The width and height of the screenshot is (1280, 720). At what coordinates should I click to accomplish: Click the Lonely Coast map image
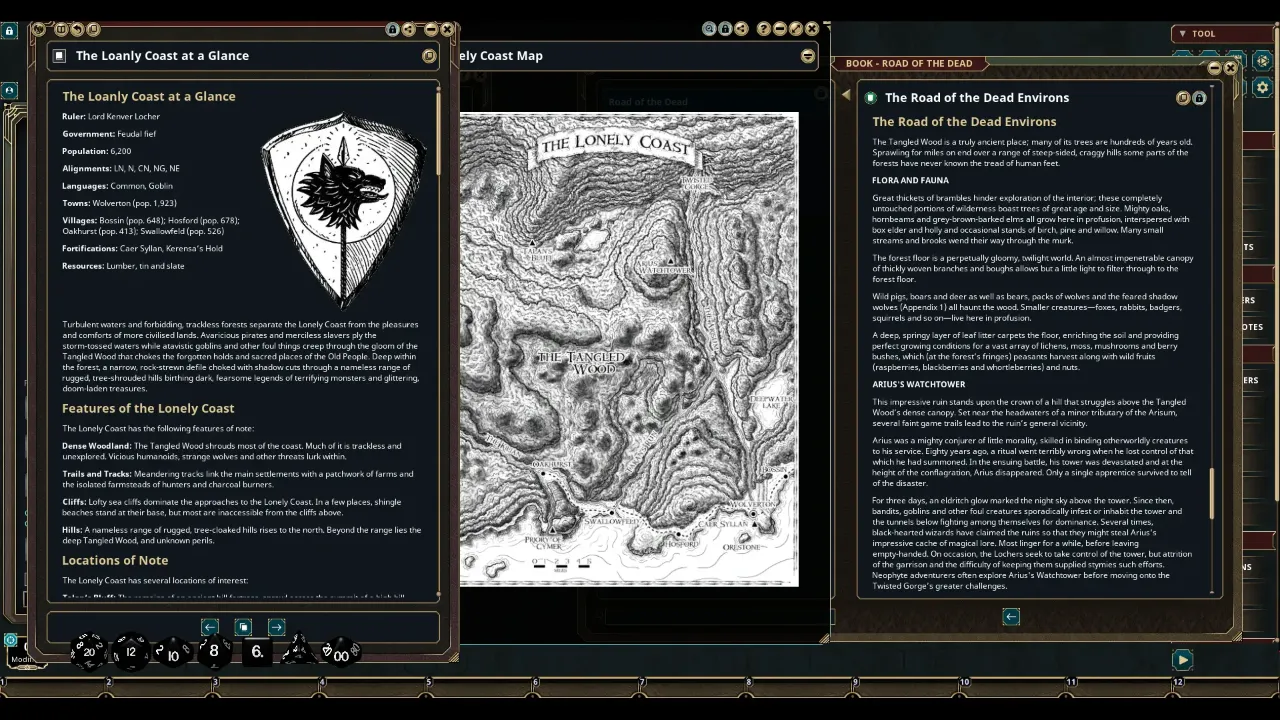(629, 349)
